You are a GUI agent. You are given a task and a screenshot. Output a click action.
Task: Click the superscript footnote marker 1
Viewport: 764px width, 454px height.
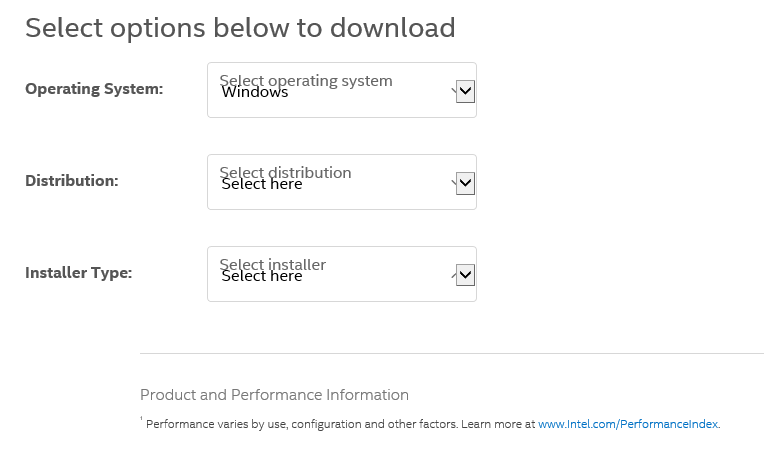click(x=142, y=420)
